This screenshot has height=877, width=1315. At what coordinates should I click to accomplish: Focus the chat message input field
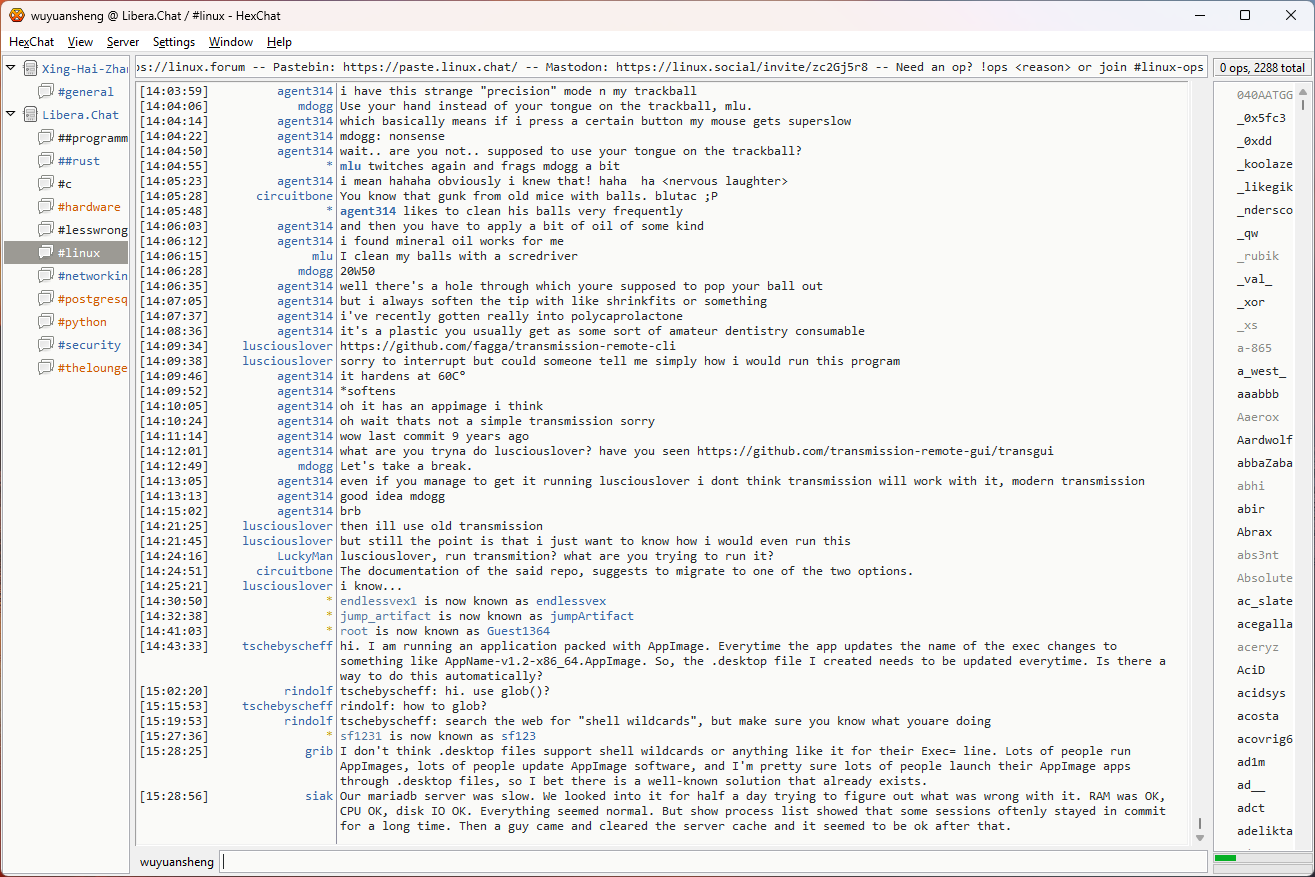[712, 861]
